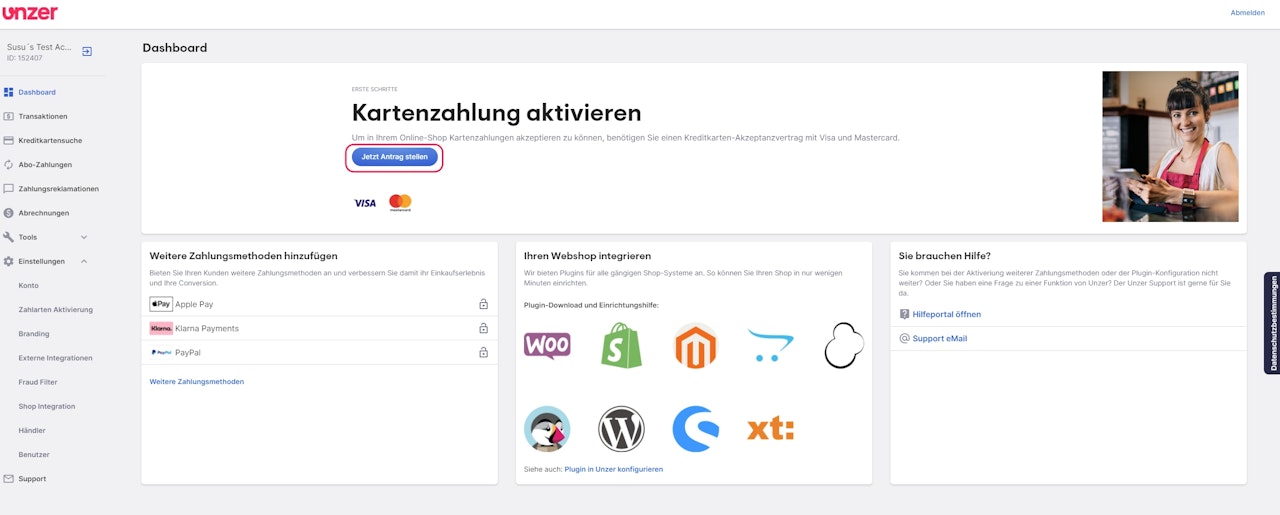This screenshot has height=515, width=1280.
Task: Click the account switch icon beside Susu's Test
Action: 87,51
